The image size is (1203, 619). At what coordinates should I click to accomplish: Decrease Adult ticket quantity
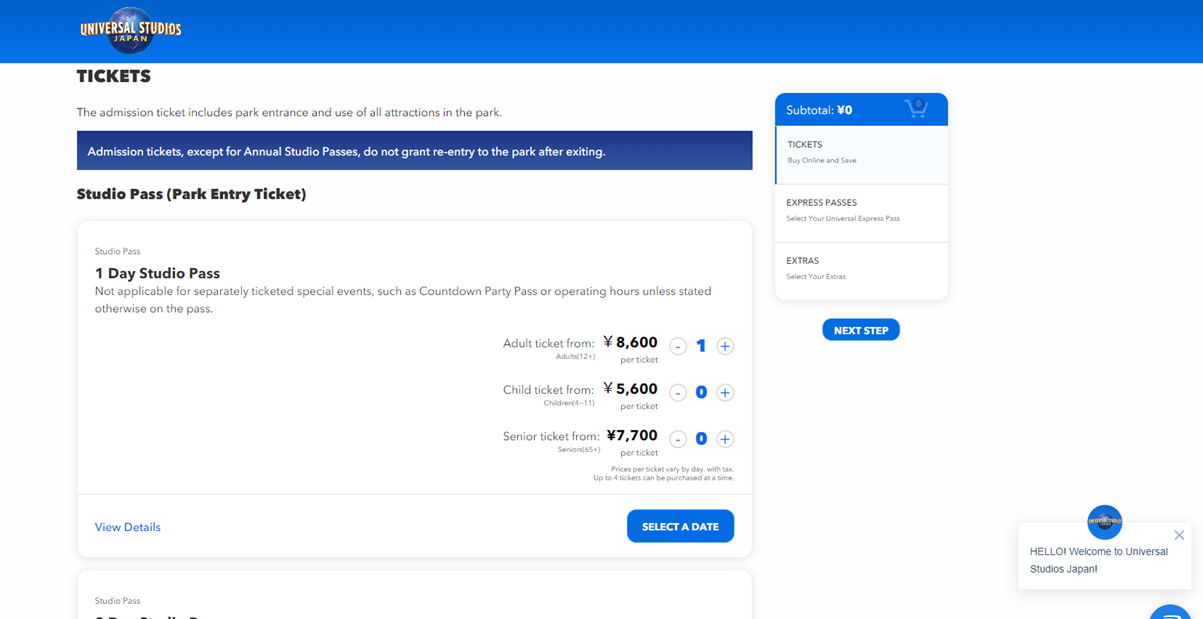[x=678, y=346]
